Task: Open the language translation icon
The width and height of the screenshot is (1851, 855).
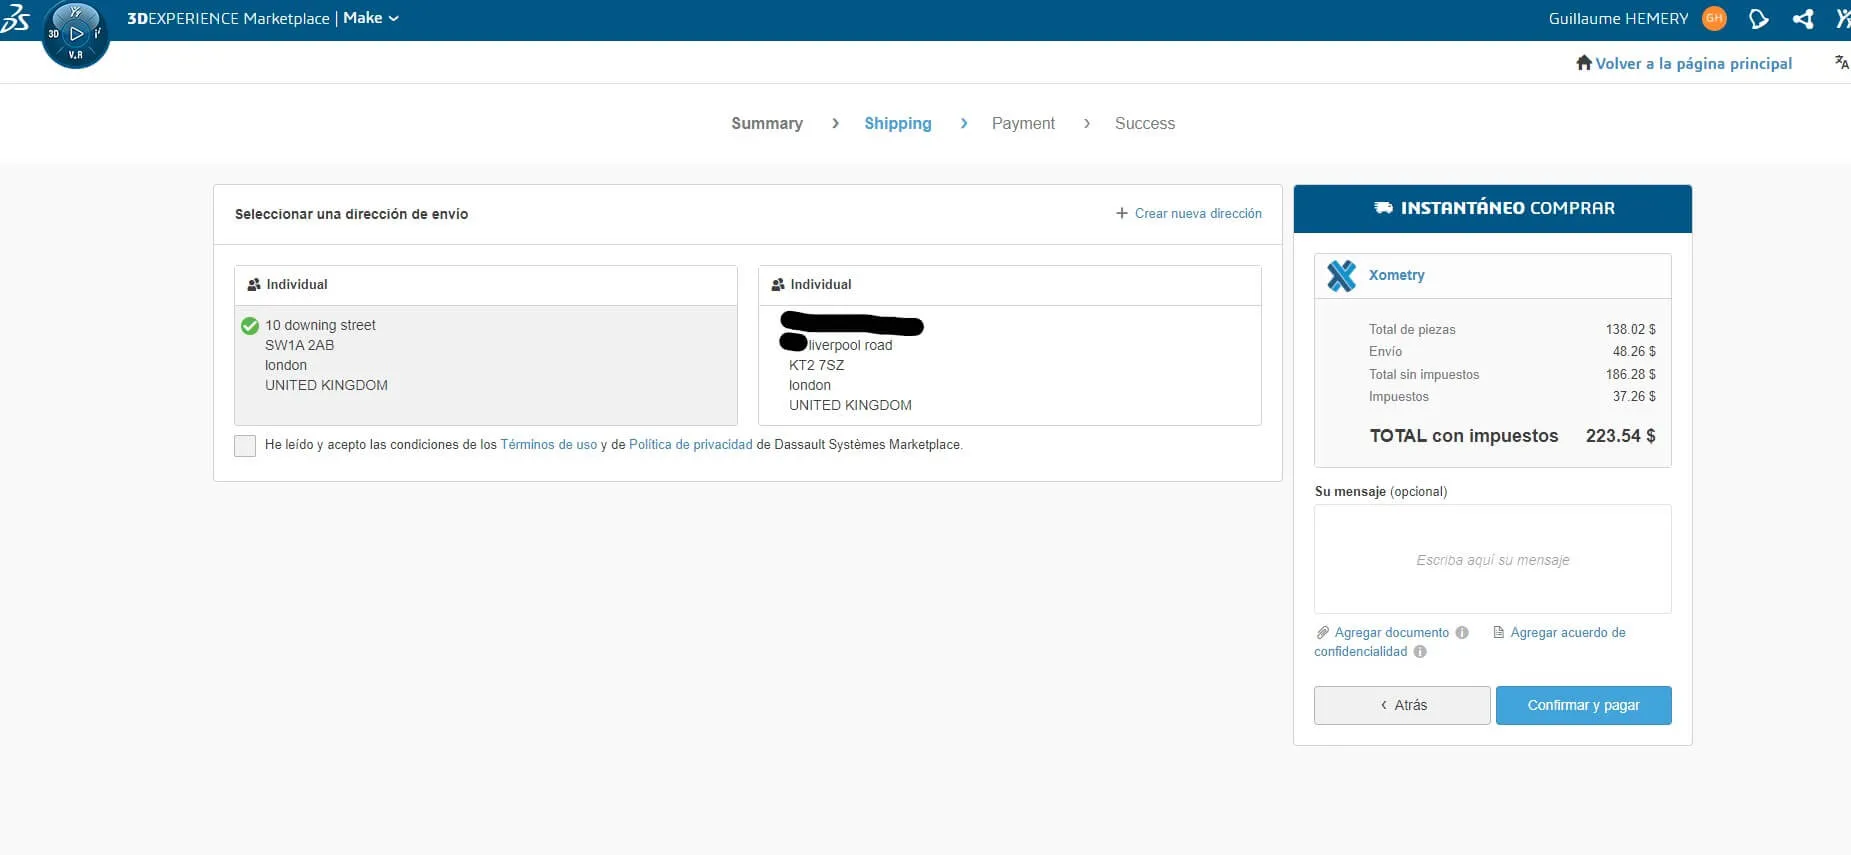Action: pyautogui.click(x=1841, y=62)
